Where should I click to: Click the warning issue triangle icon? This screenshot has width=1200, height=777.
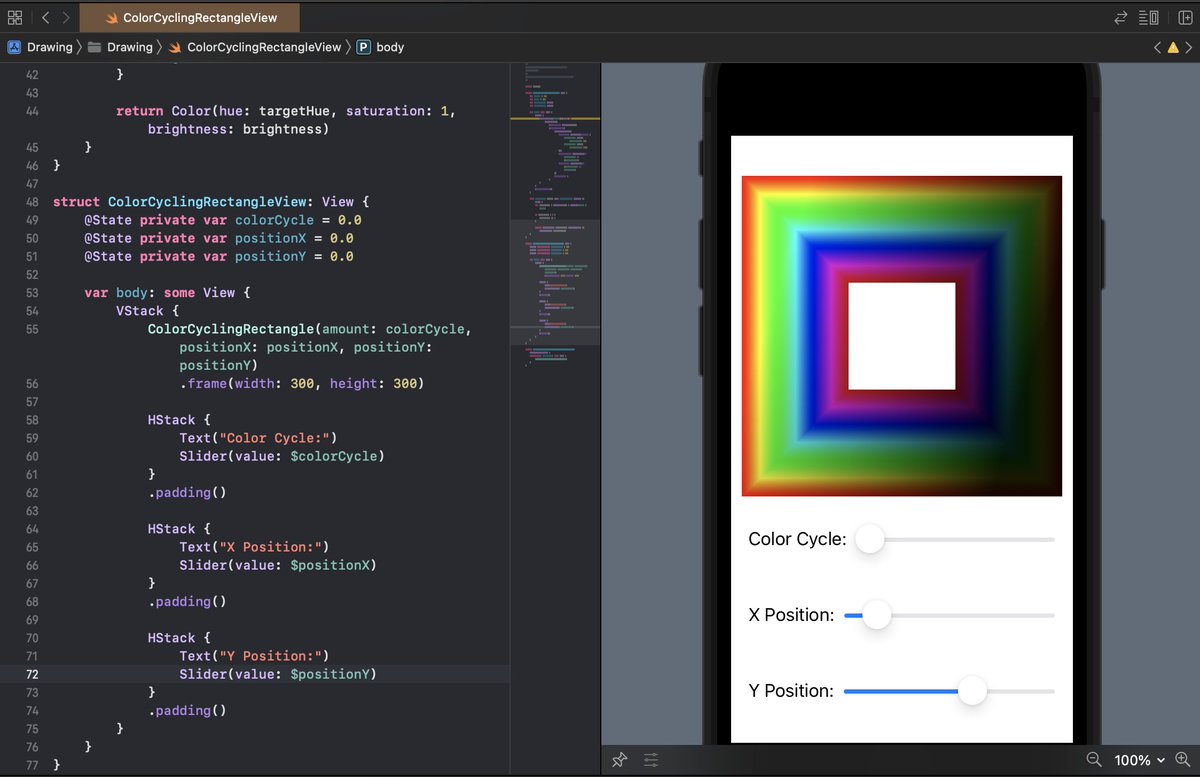pos(1173,47)
